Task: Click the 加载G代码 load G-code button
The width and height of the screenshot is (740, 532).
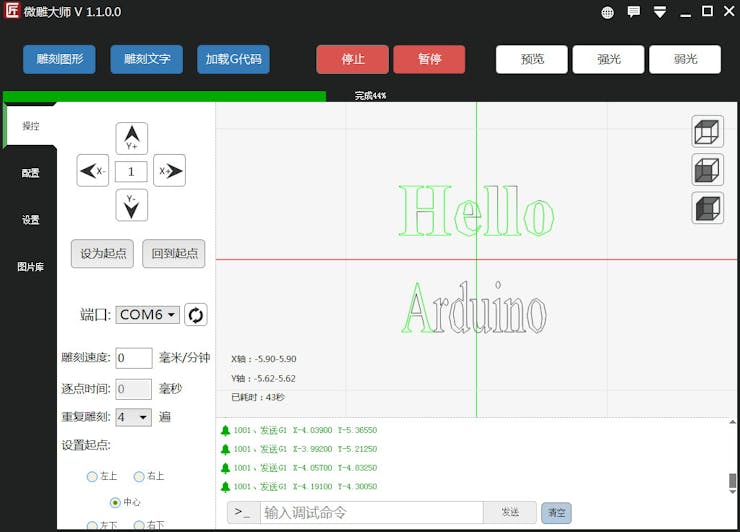Action: (234, 59)
